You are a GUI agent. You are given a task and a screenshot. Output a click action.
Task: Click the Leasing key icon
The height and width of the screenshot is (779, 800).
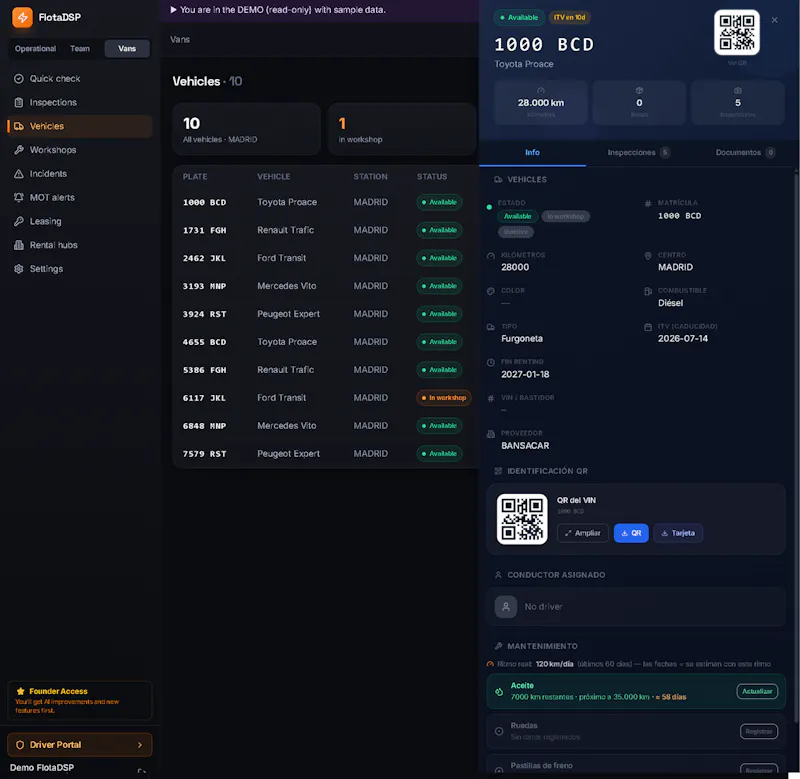19,221
